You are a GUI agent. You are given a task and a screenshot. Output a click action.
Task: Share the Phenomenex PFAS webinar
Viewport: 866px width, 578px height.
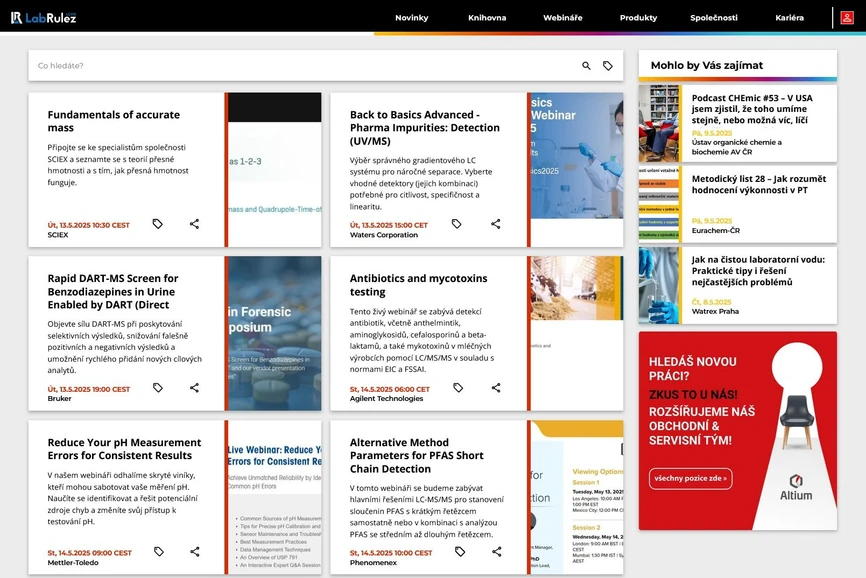click(x=495, y=551)
